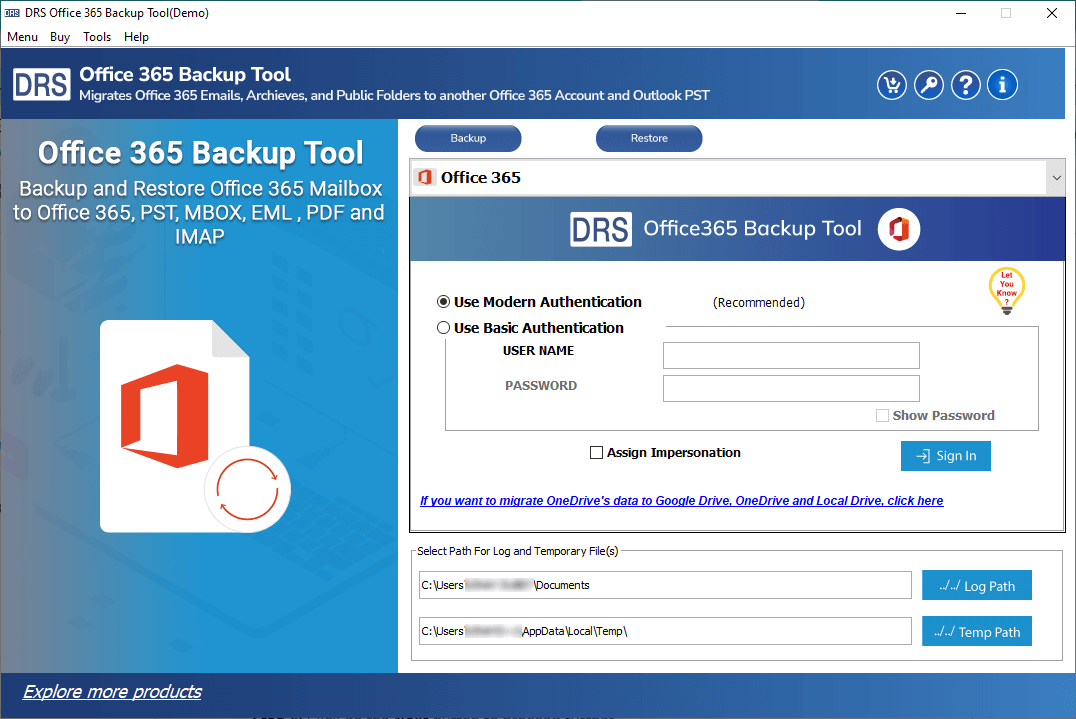Open the shopping cart purchase icon

coord(891,85)
